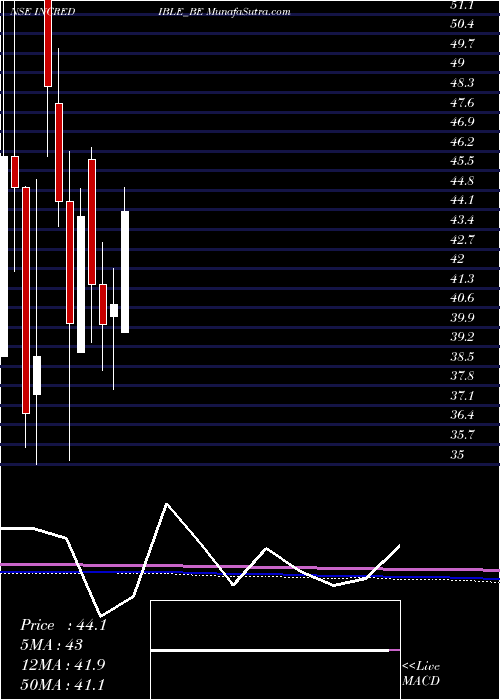
Task: Click the 37.8 price axis label
Action: [462, 376]
